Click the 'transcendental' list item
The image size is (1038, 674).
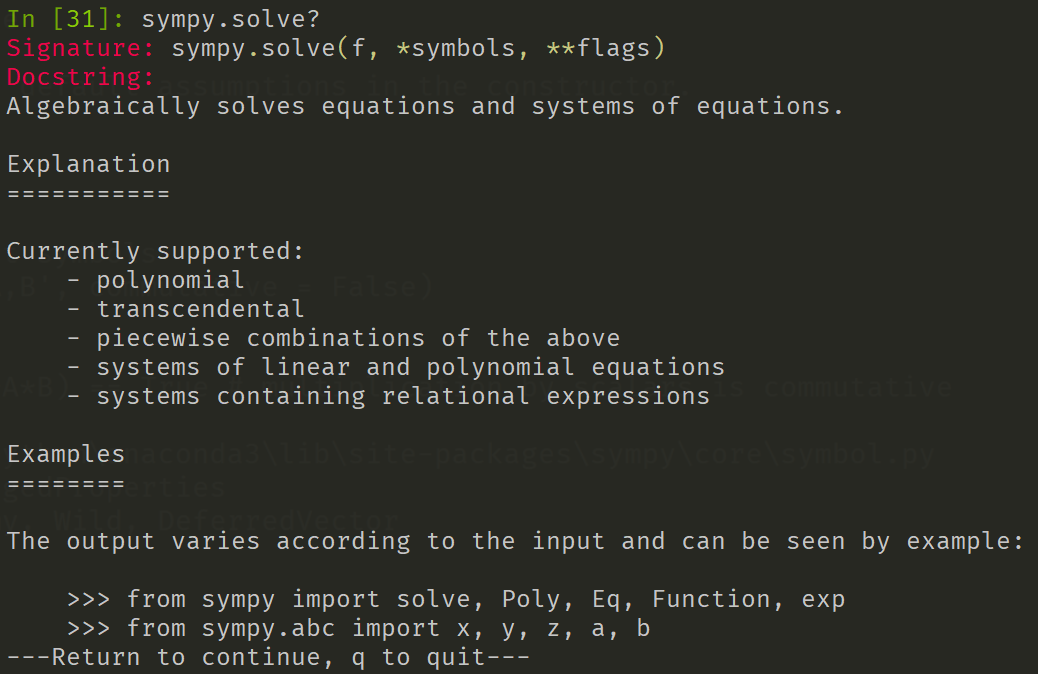(x=200, y=309)
